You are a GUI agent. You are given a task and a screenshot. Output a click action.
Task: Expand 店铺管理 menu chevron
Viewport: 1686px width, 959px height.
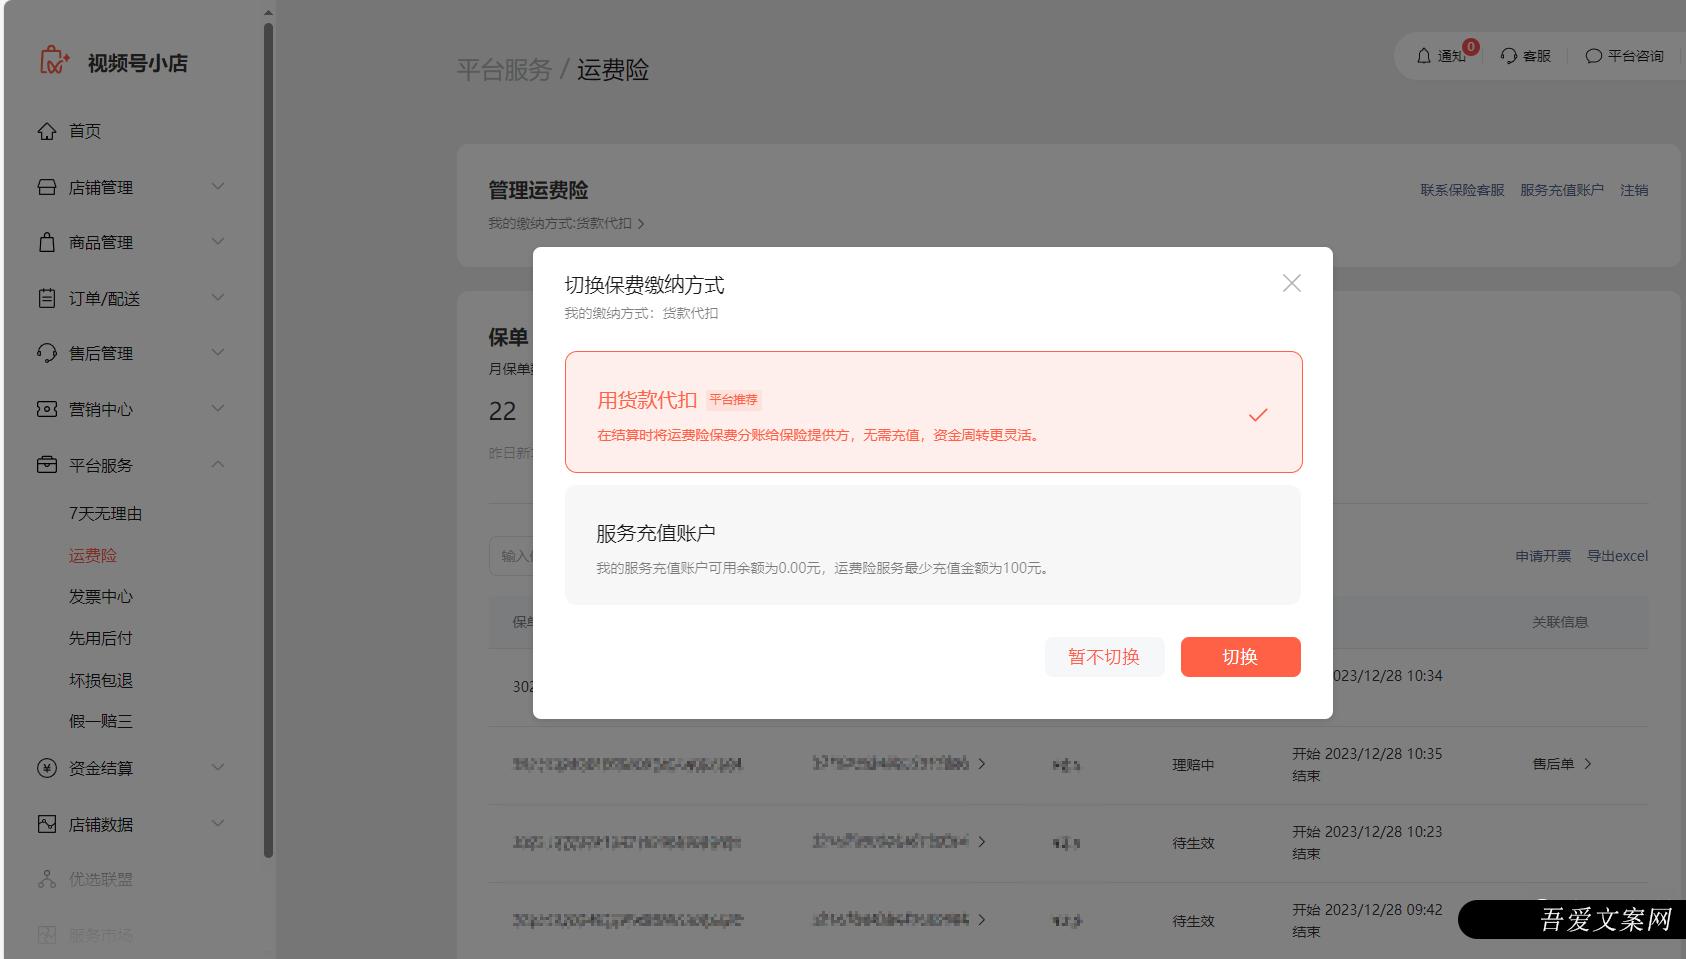(218, 186)
